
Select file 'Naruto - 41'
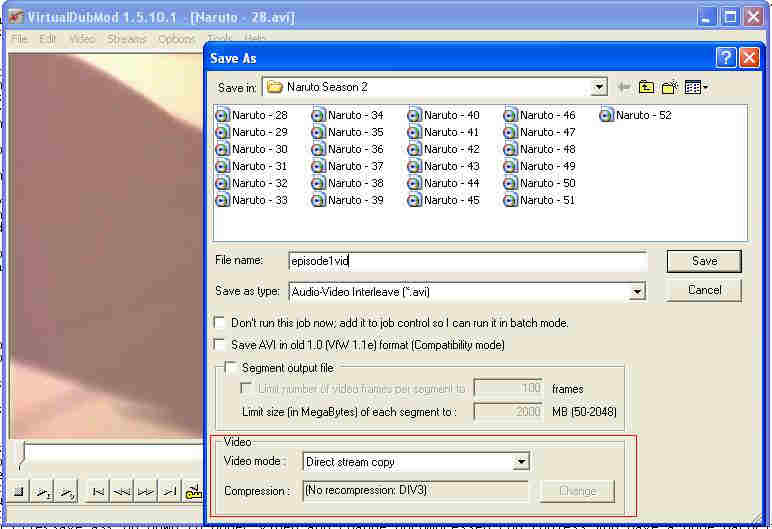click(x=444, y=132)
